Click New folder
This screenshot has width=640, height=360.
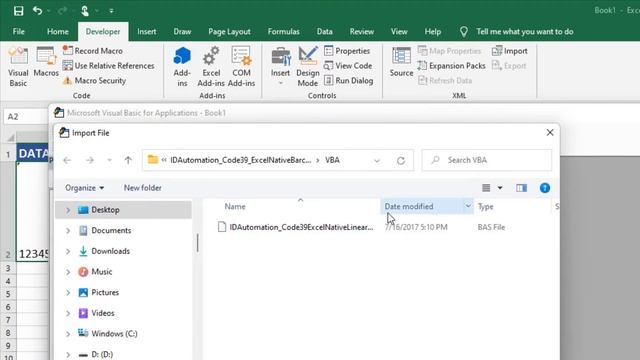(142, 188)
